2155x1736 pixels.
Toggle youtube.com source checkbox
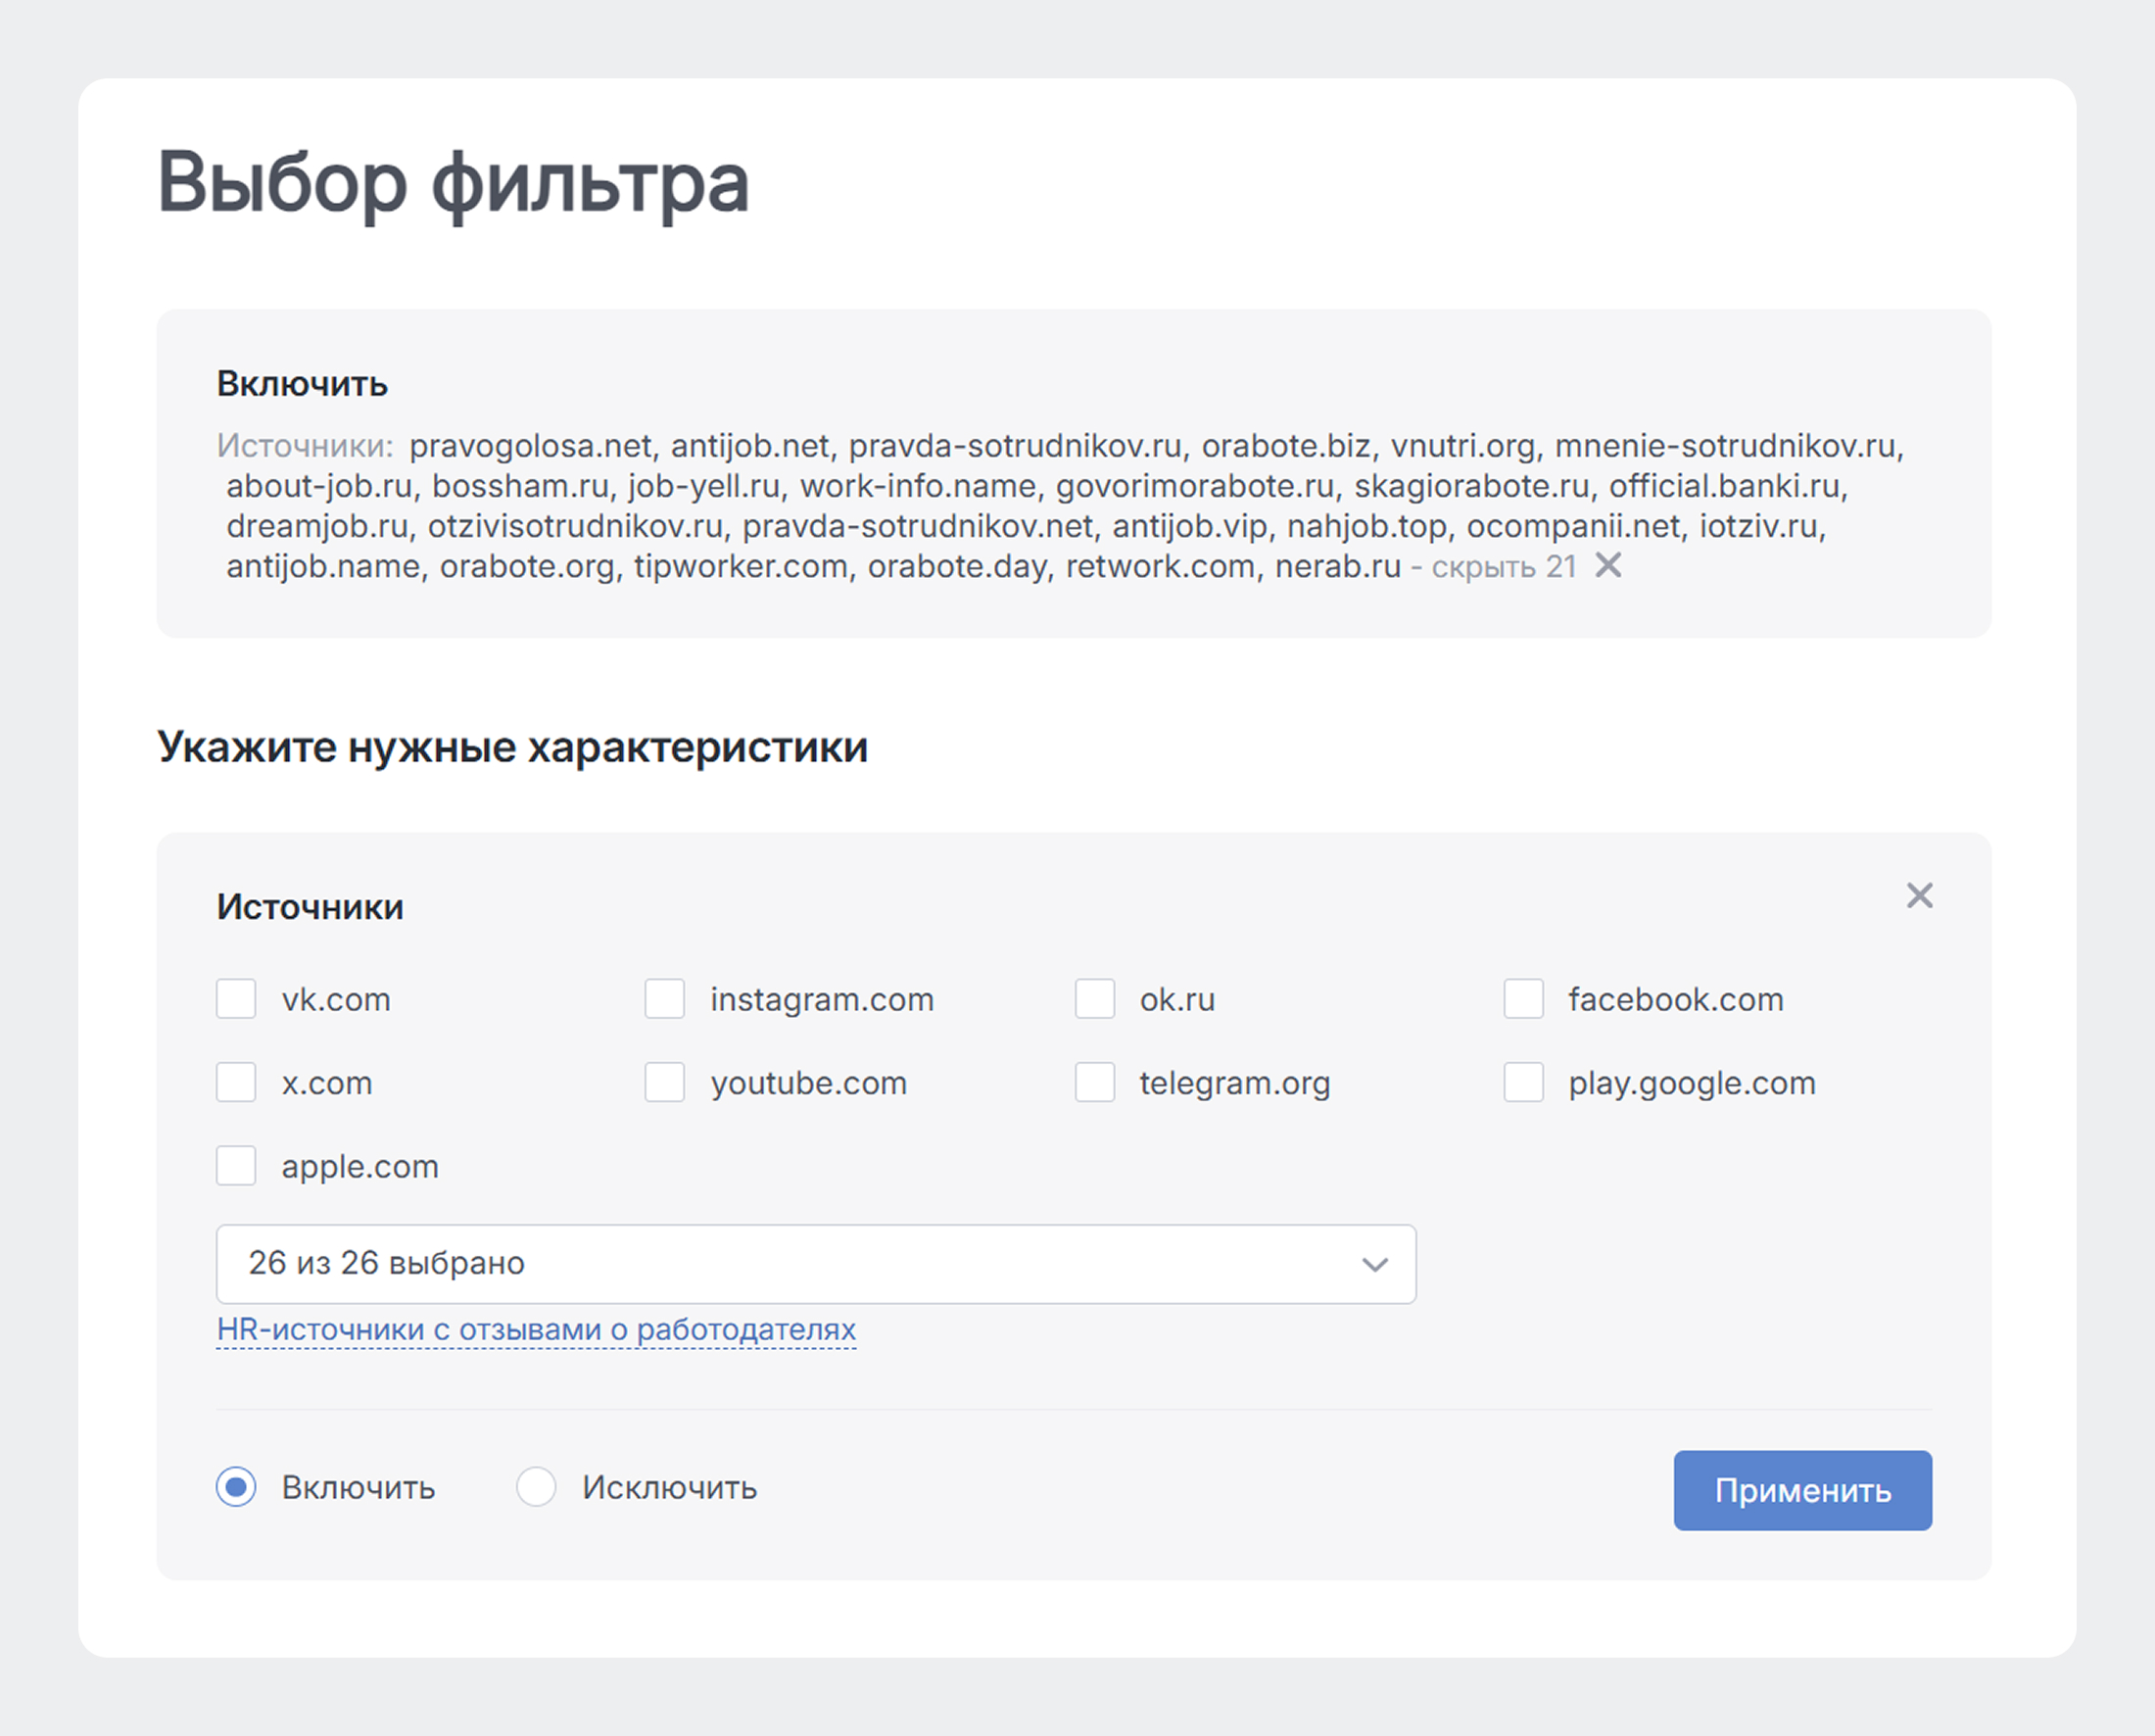coord(665,1082)
